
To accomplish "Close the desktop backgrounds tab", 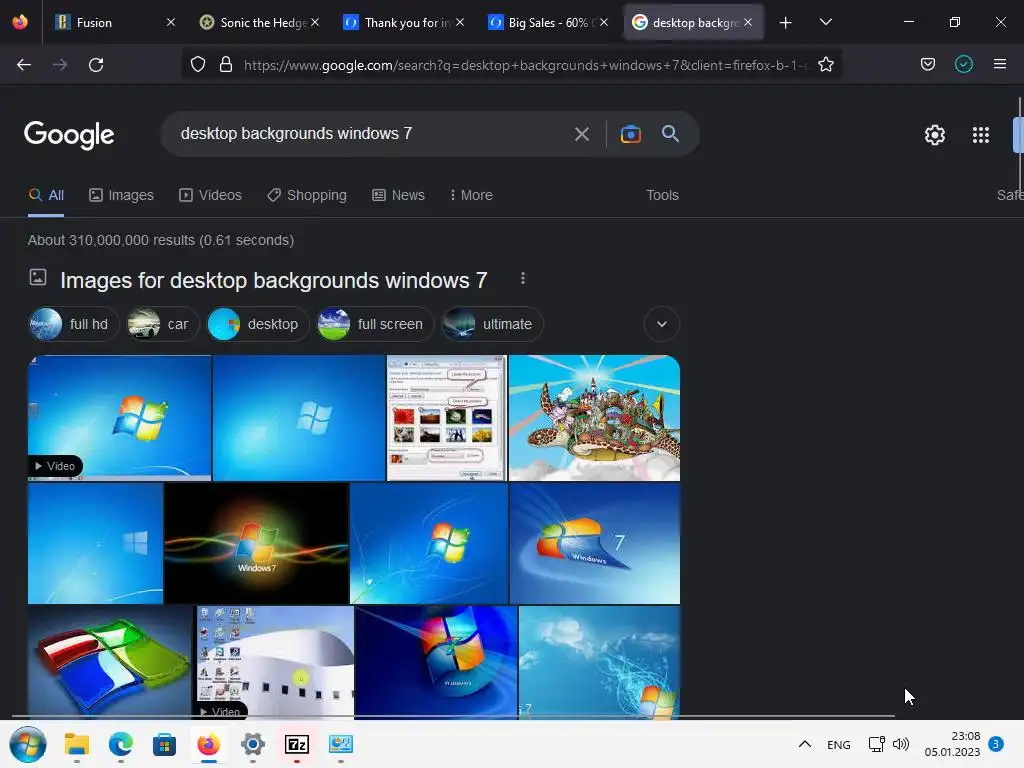I will click(748, 22).
